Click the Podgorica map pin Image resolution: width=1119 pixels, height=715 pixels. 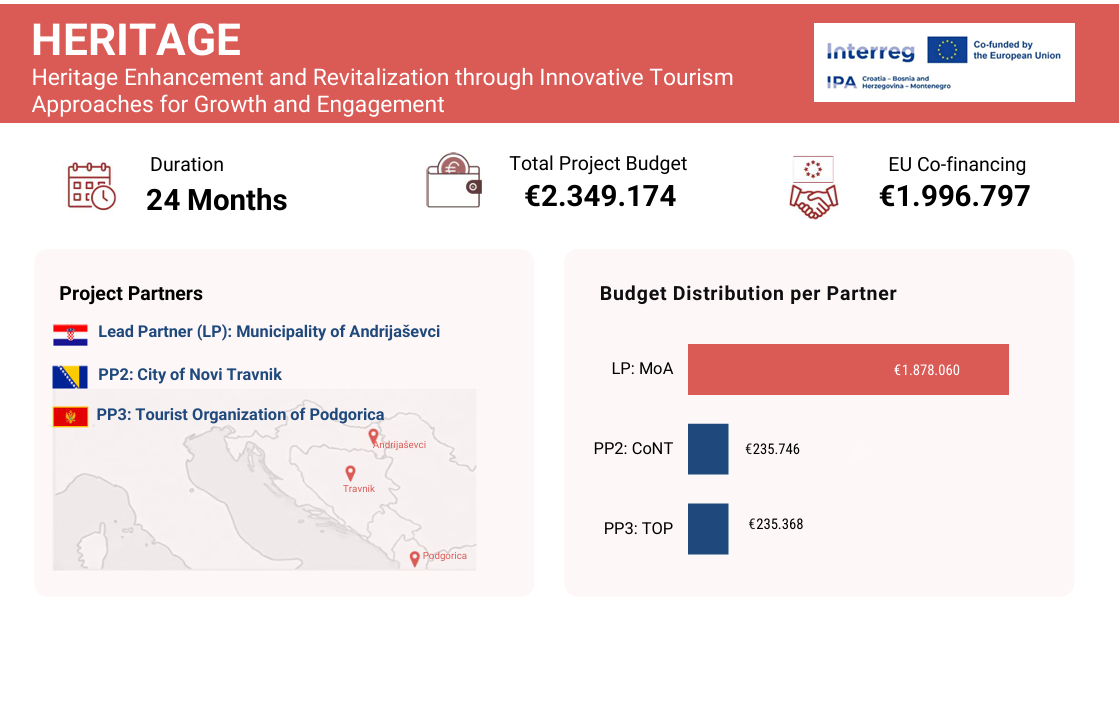(x=415, y=559)
